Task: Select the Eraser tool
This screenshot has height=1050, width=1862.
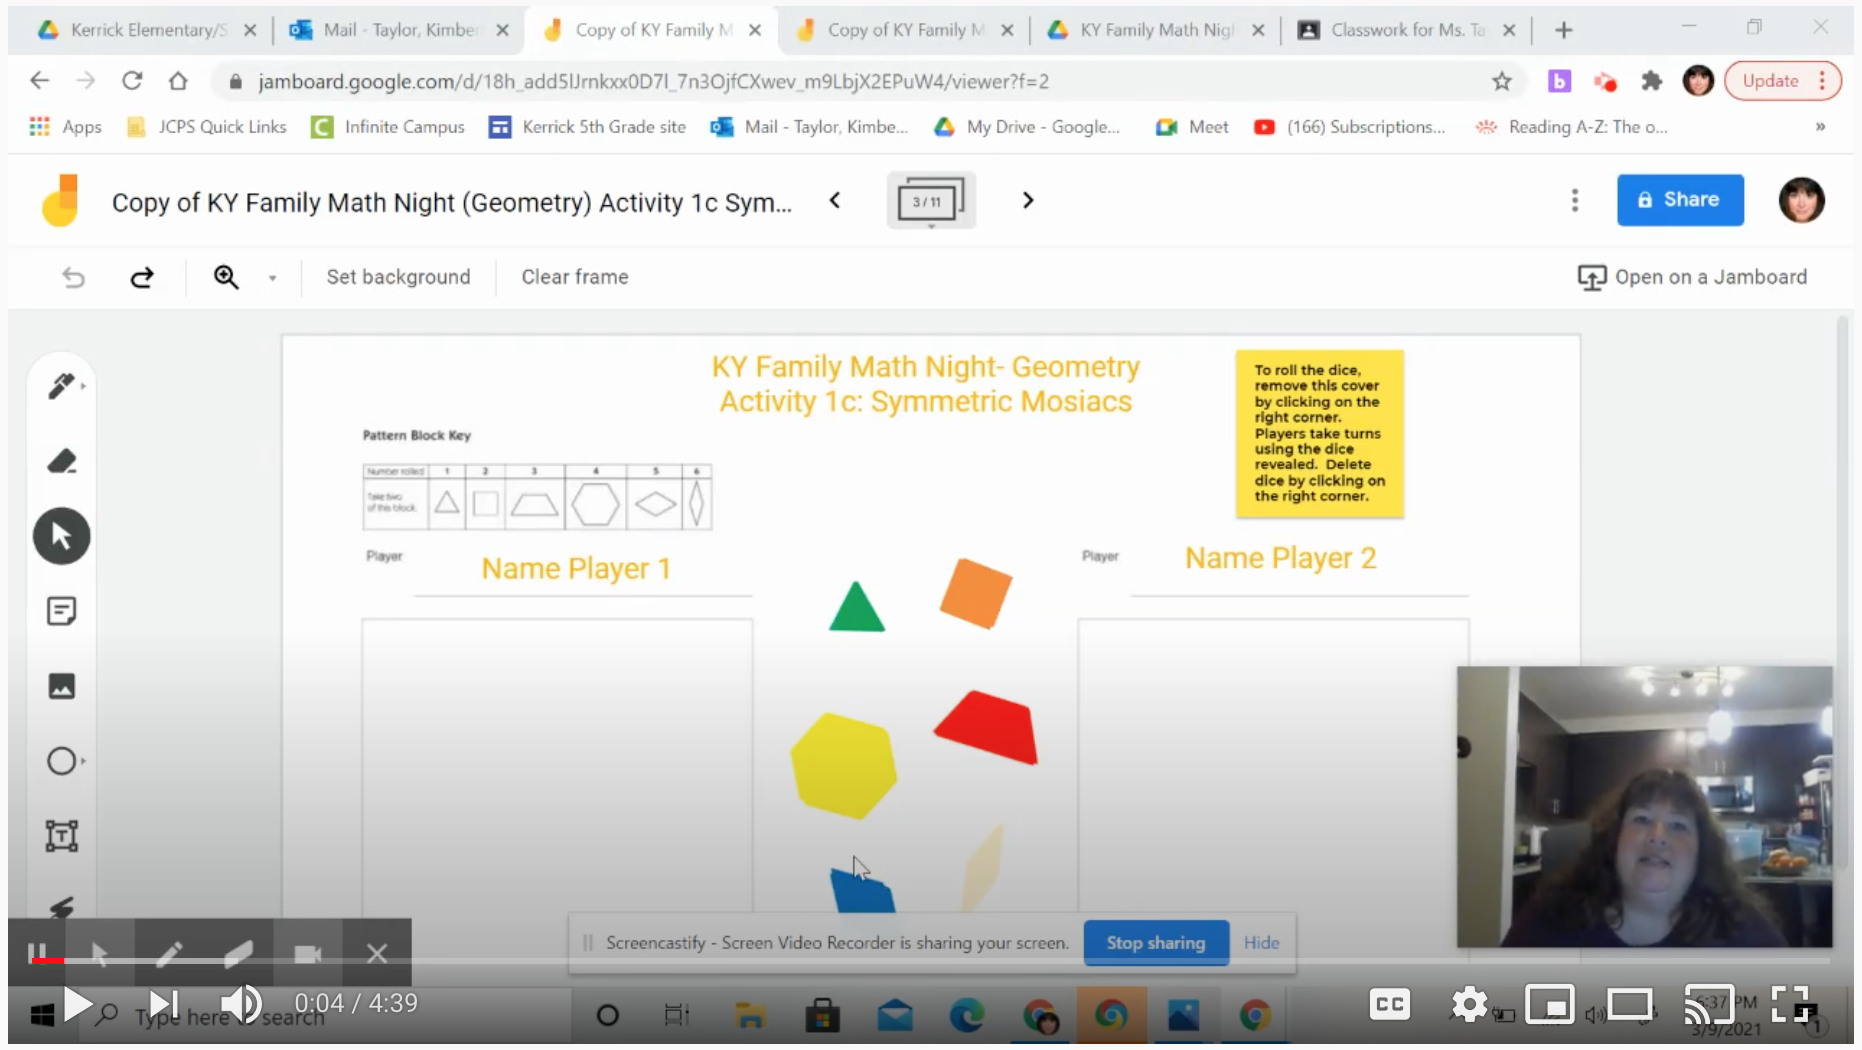Action: (x=62, y=461)
